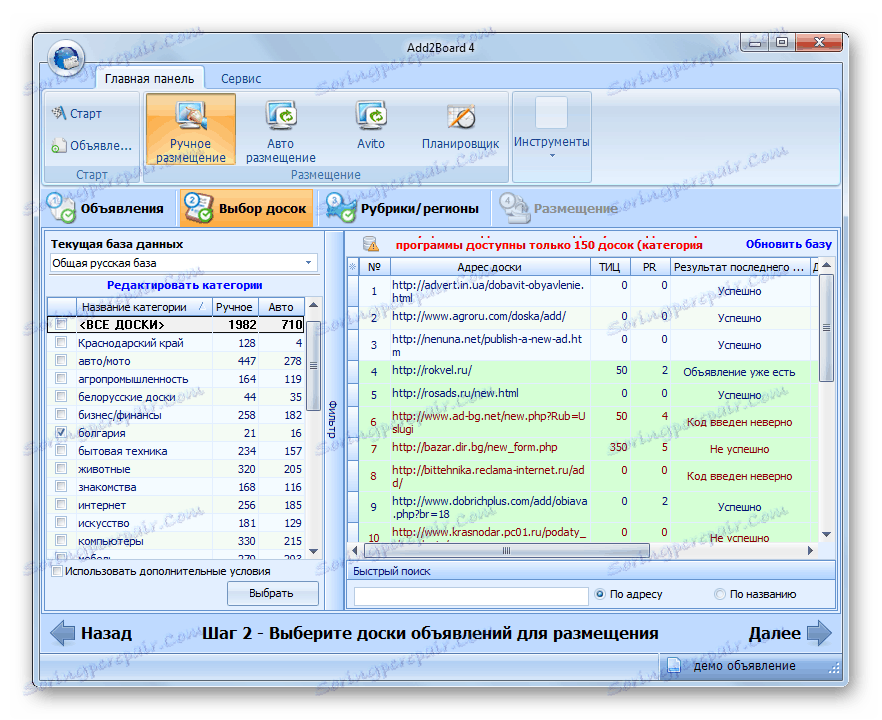Switch to the Сервис tab

[241, 79]
